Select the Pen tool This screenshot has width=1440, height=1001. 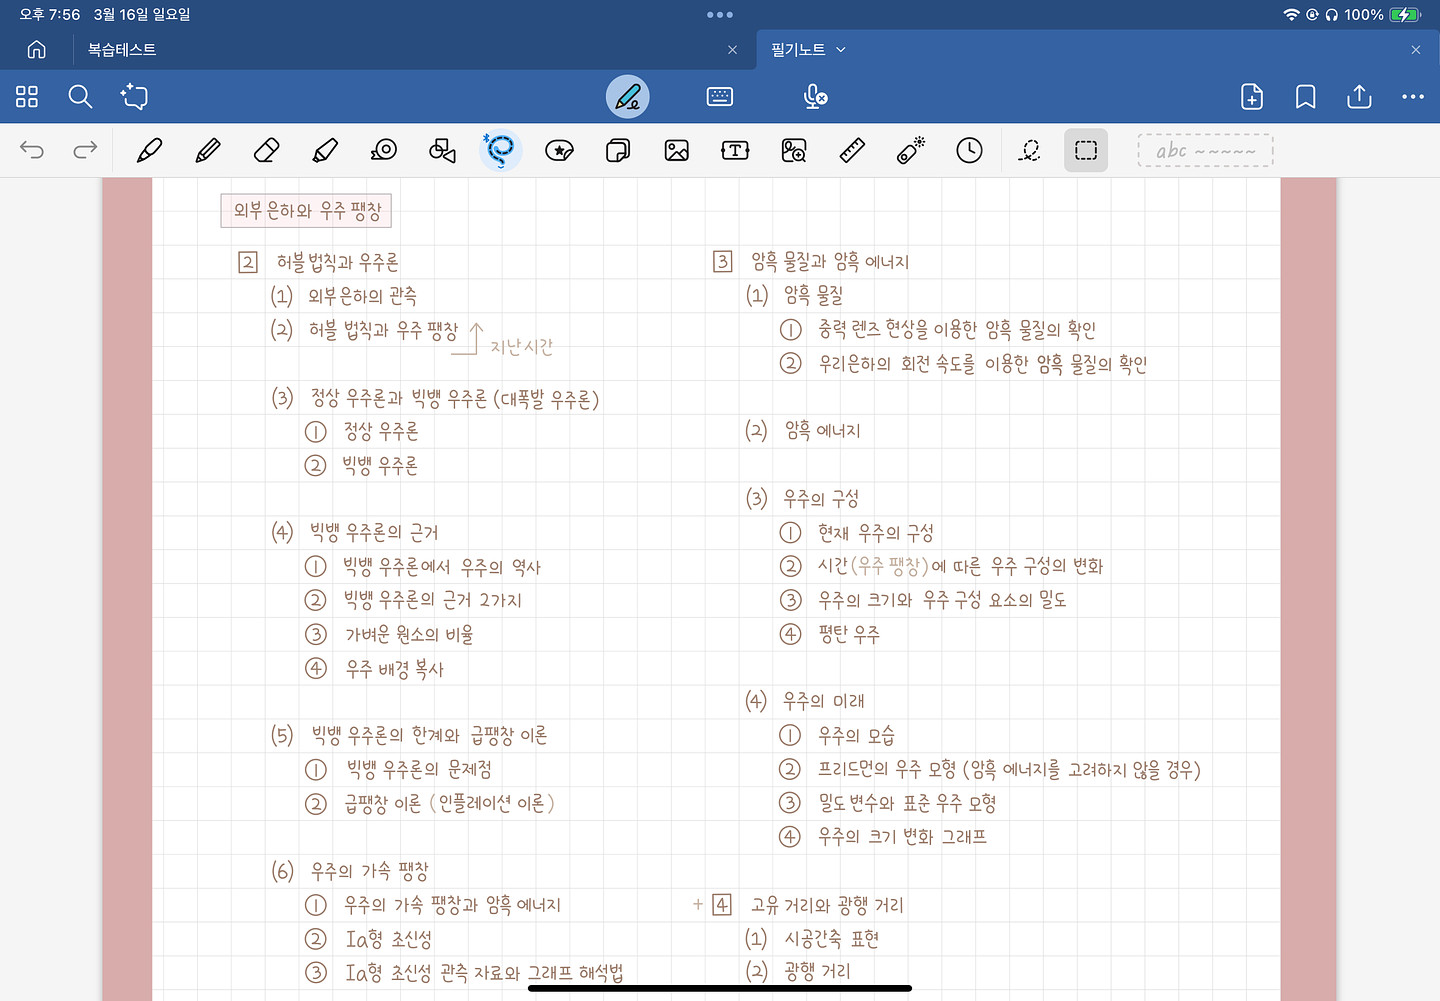click(149, 151)
